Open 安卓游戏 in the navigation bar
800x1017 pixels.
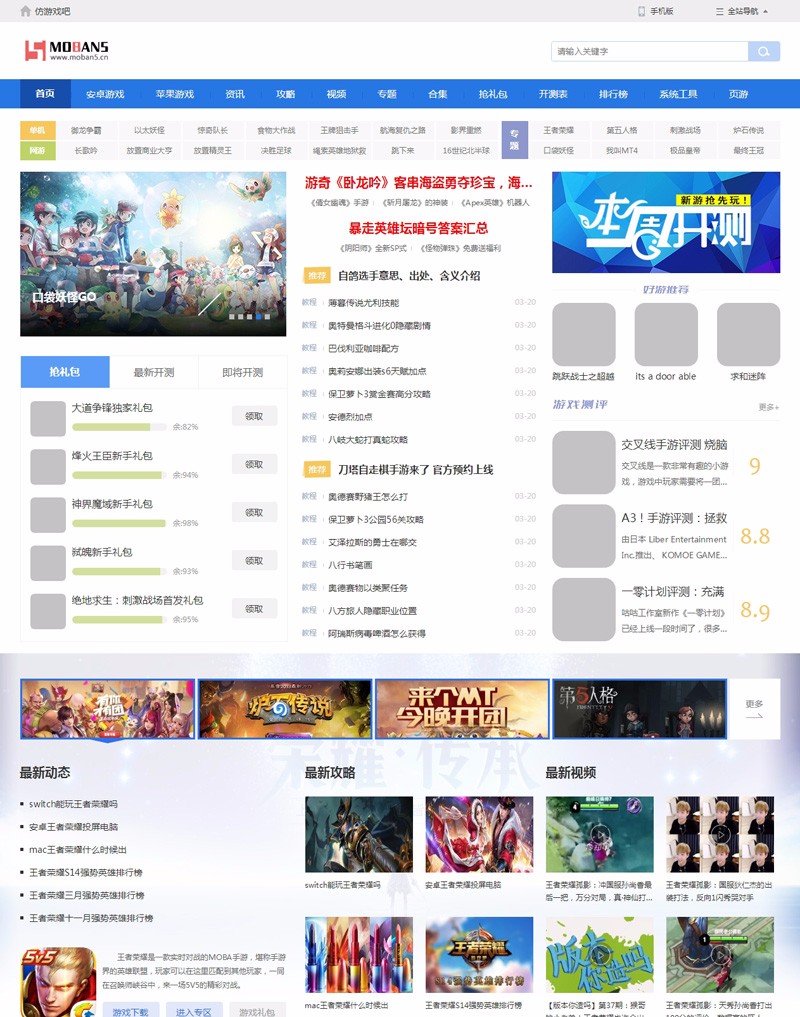tap(105, 94)
